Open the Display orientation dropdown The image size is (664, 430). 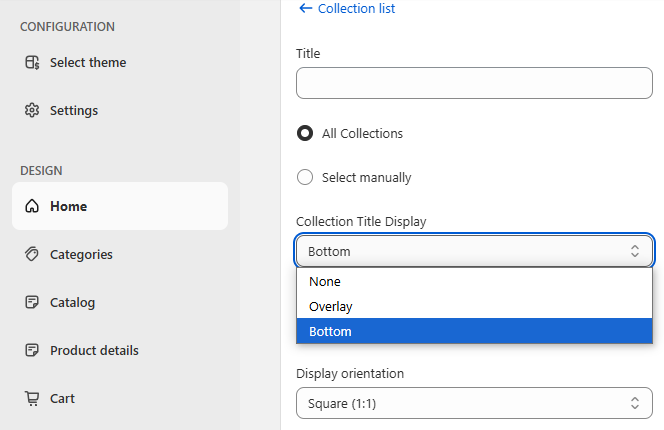pos(474,403)
